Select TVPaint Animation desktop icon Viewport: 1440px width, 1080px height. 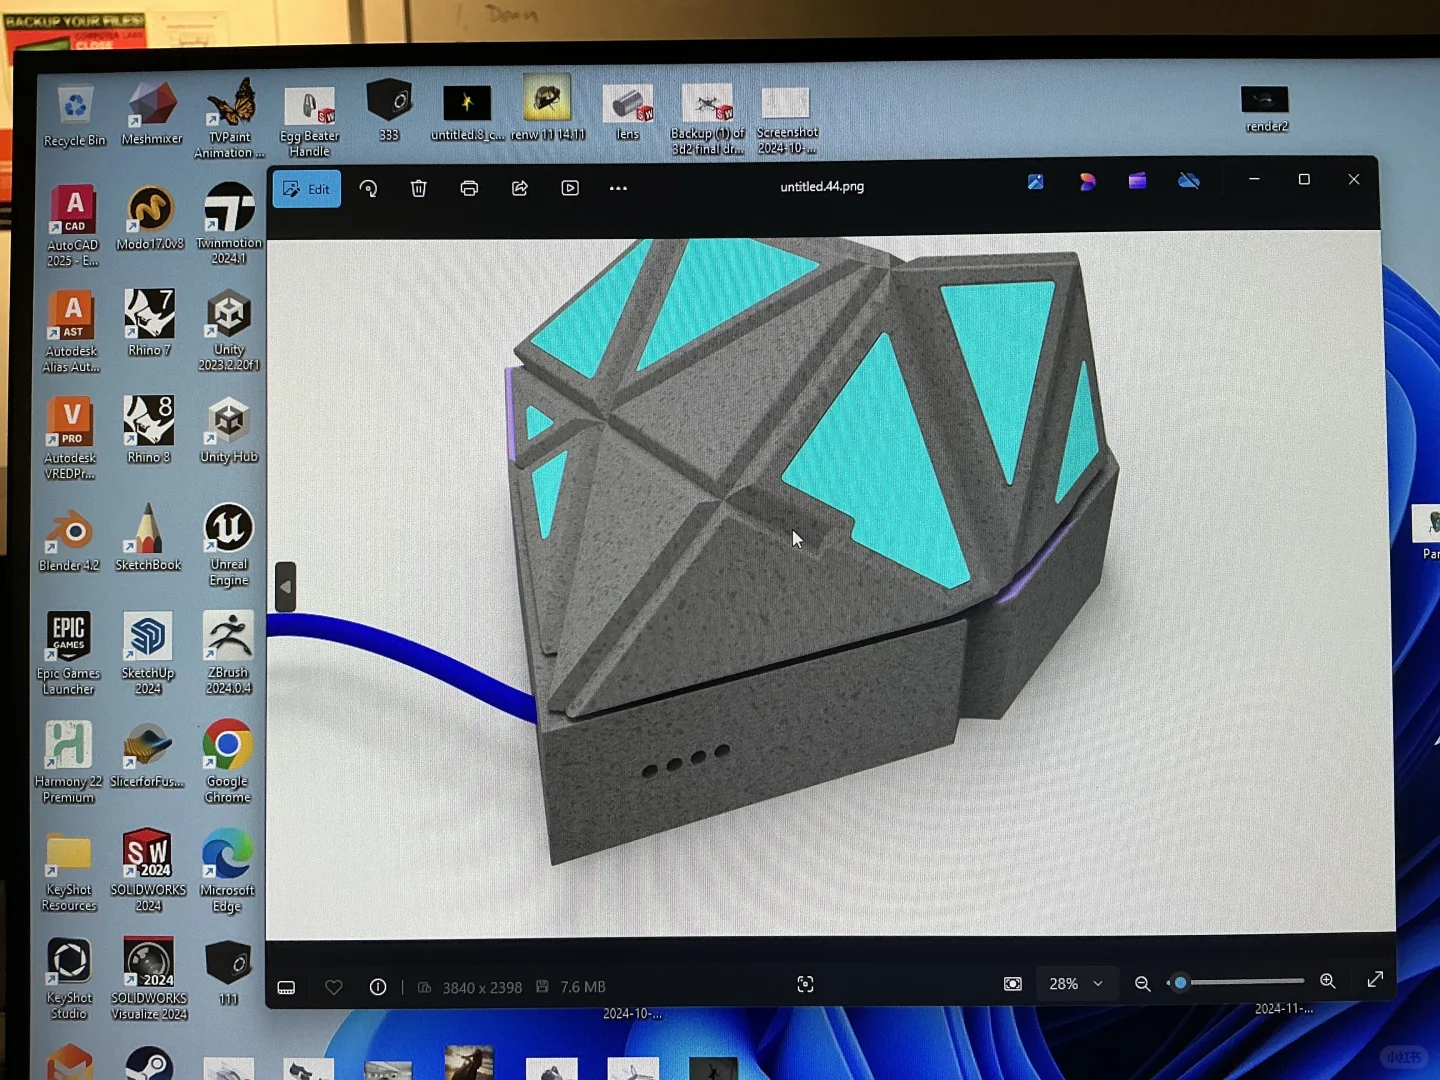click(x=230, y=119)
